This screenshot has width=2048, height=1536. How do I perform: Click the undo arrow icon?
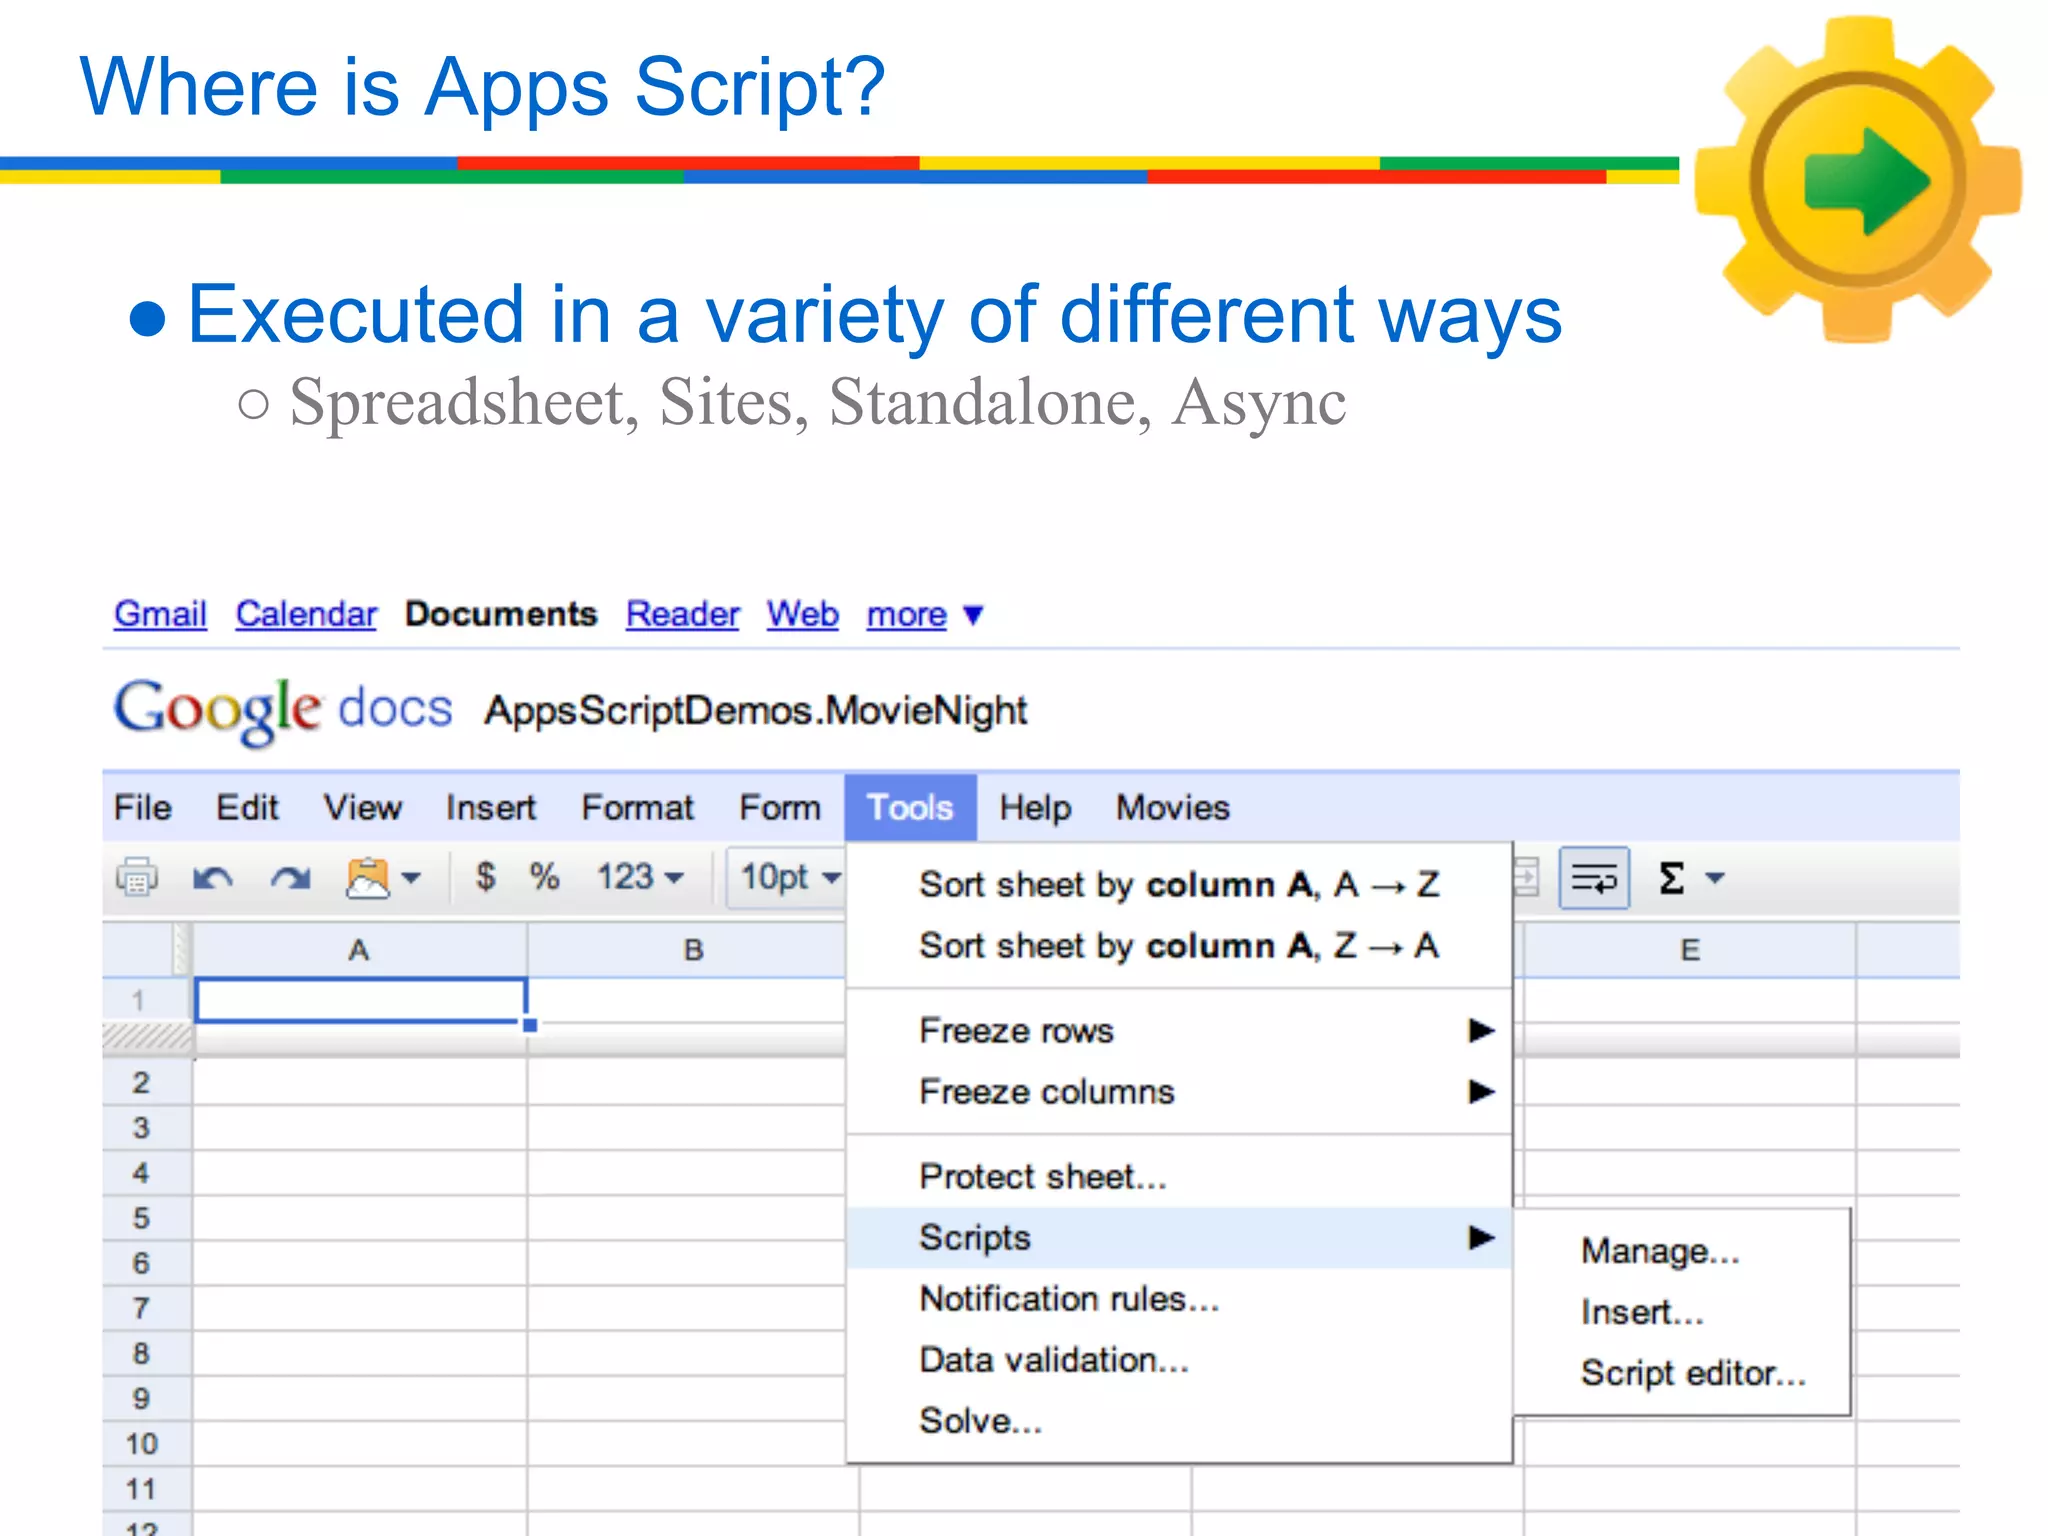click(x=212, y=879)
